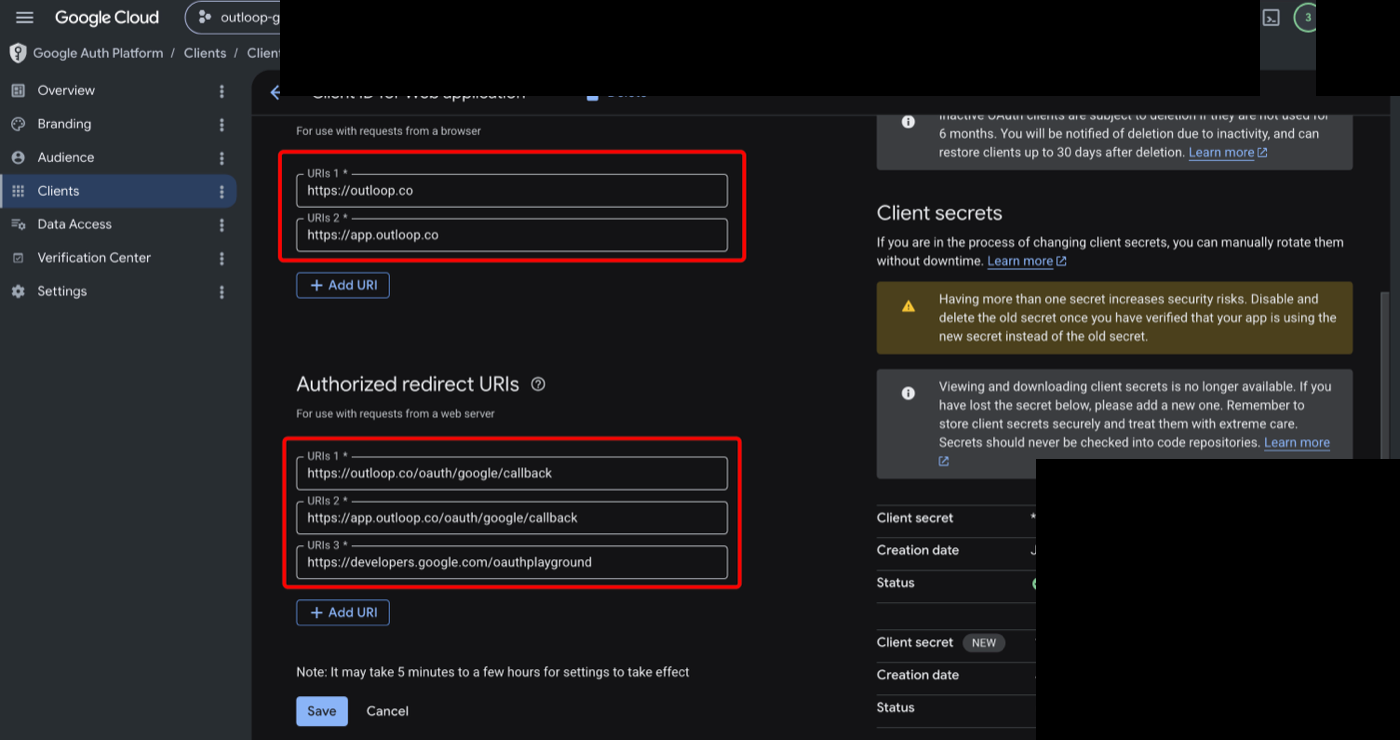
Task: Edit redirect URI outloop.co/oauth/google/callback field
Action: [x=512, y=473]
